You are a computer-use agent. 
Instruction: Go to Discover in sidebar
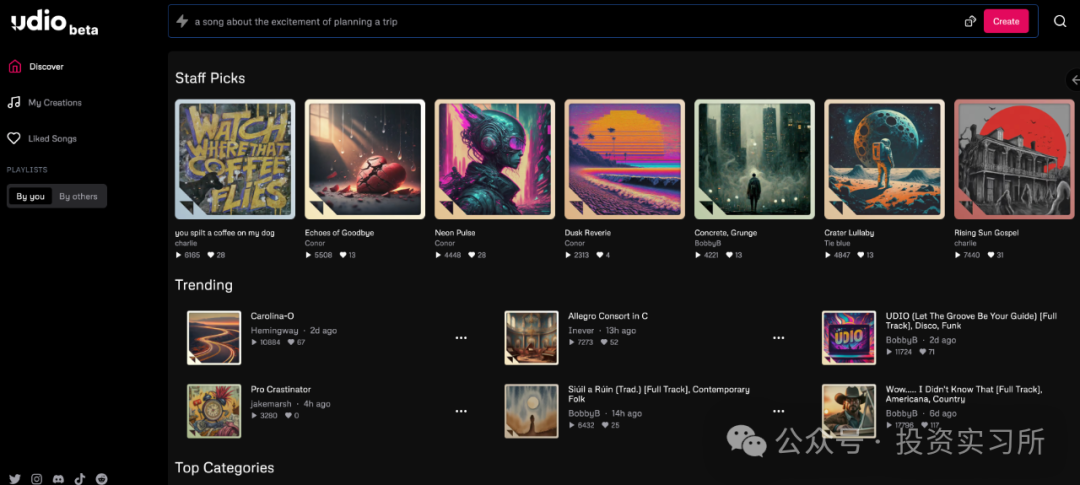[x=45, y=67]
